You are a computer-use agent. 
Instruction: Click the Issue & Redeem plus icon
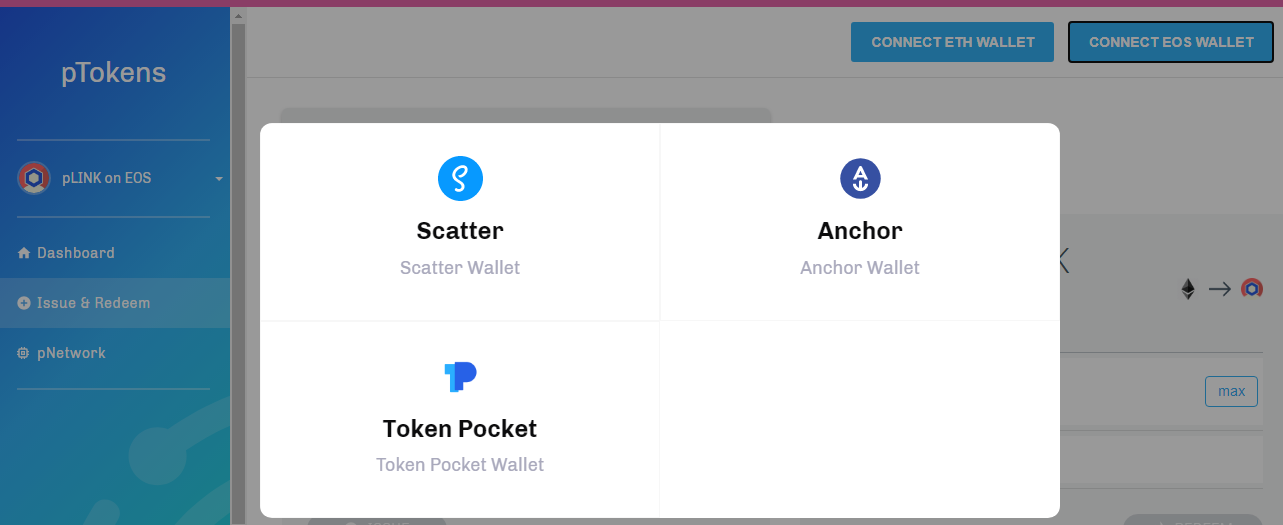[24, 303]
